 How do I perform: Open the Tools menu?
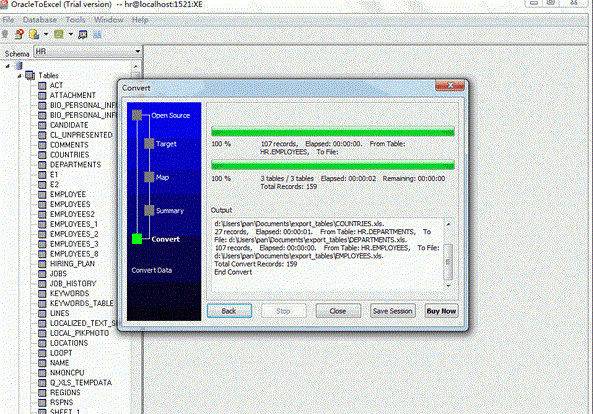point(75,20)
